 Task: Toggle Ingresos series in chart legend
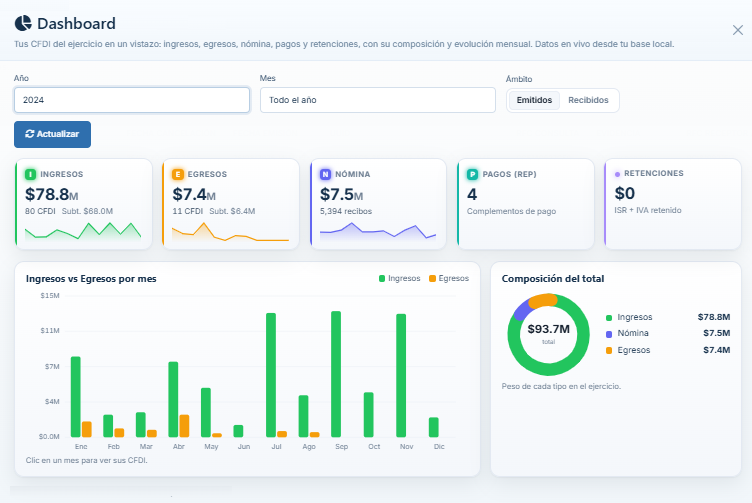[400, 278]
